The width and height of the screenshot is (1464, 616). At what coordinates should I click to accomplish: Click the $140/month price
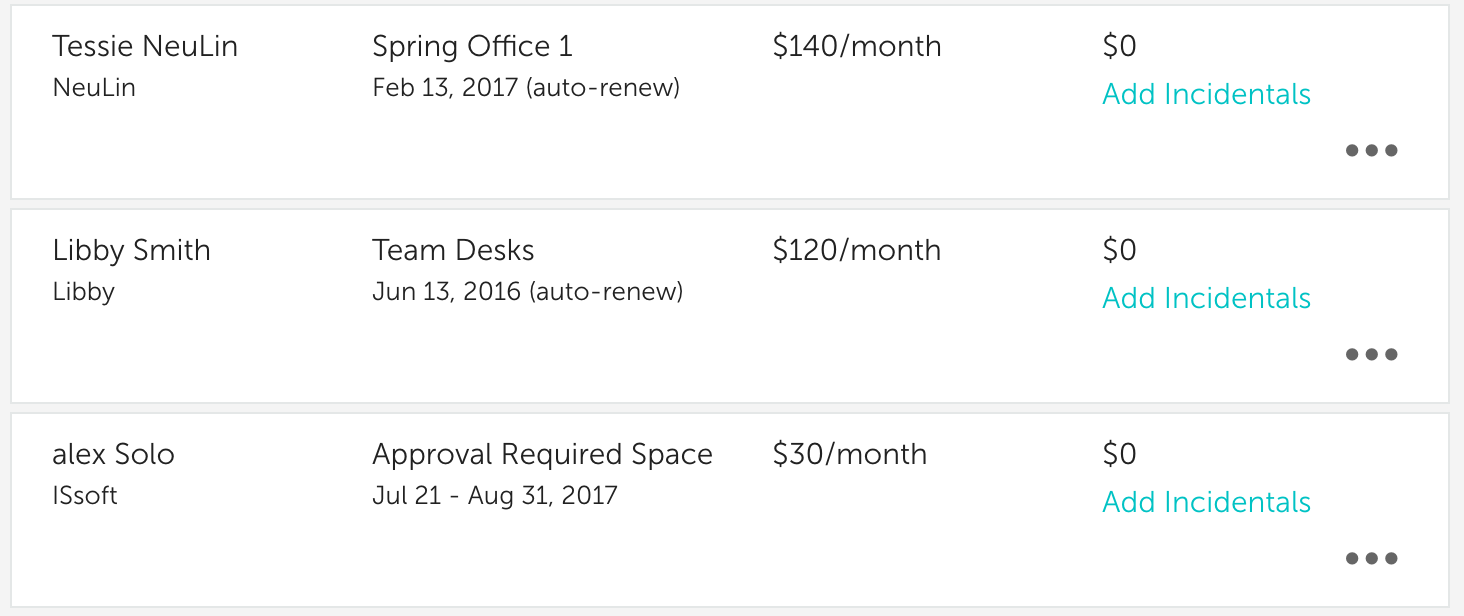pos(857,46)
